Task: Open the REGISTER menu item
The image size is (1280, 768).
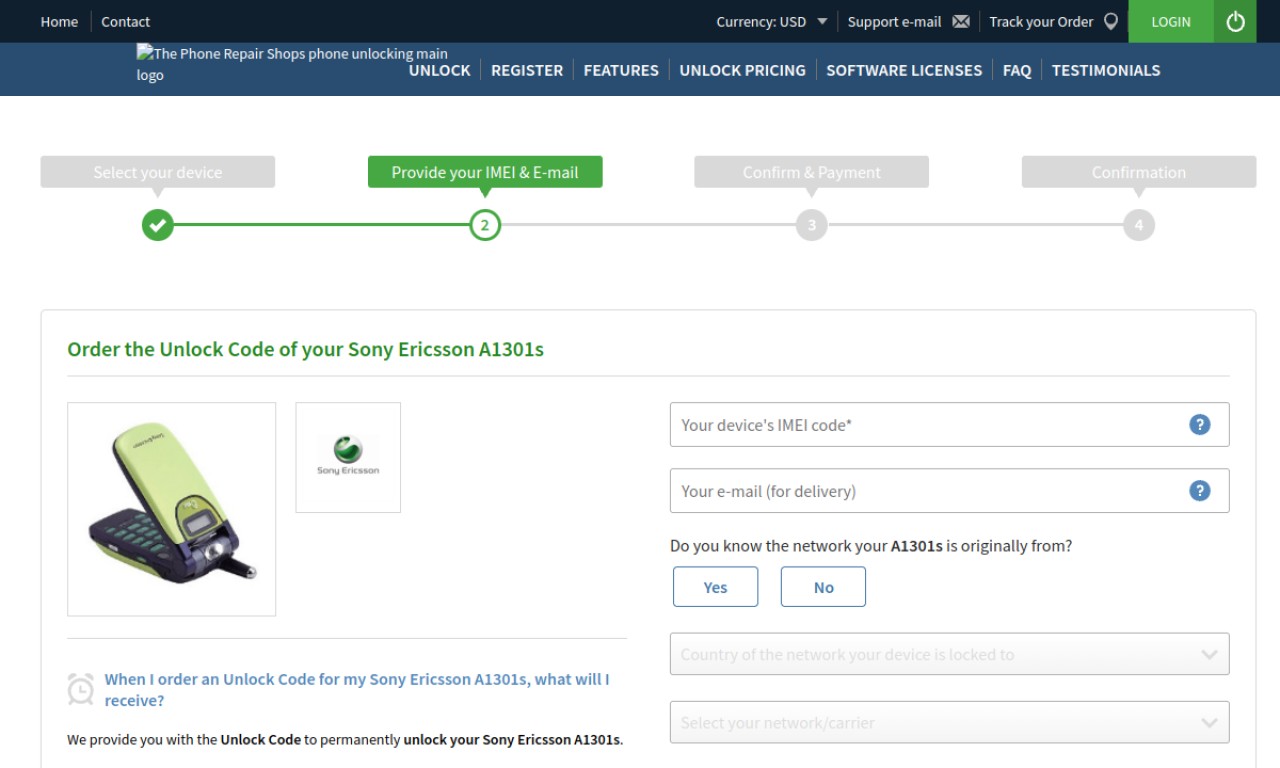Action: (x=527, y=70)
